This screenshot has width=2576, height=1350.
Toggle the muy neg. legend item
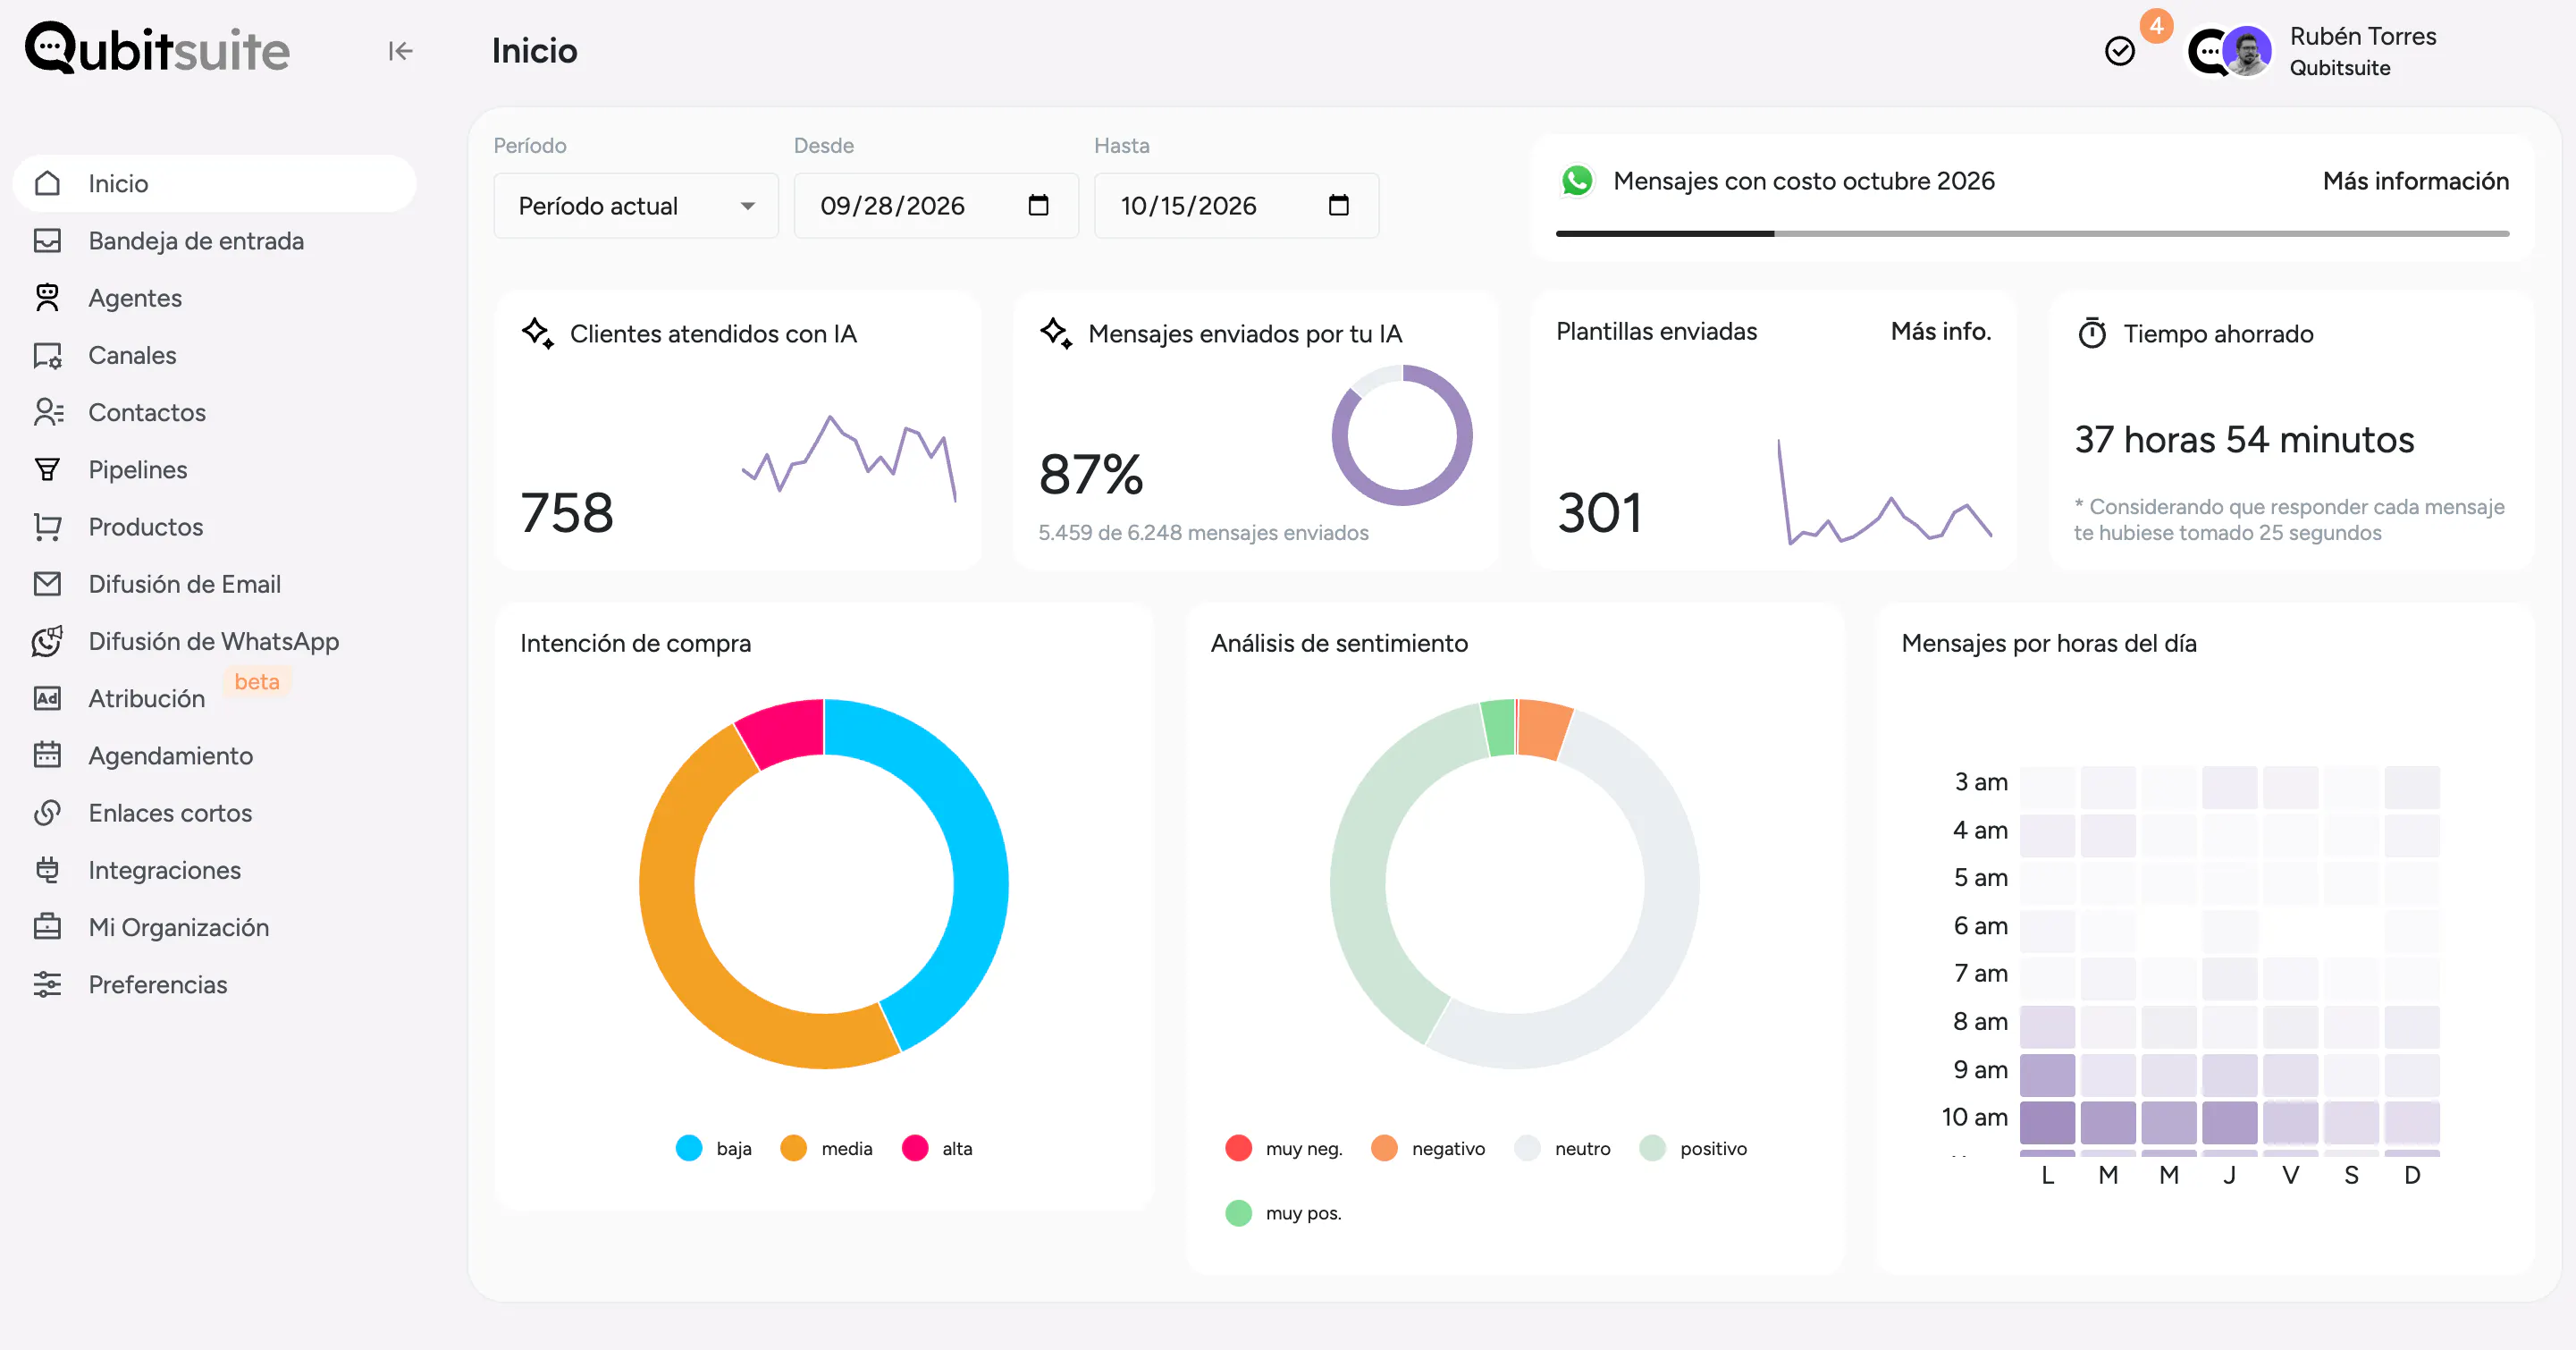[1284, 1148]
